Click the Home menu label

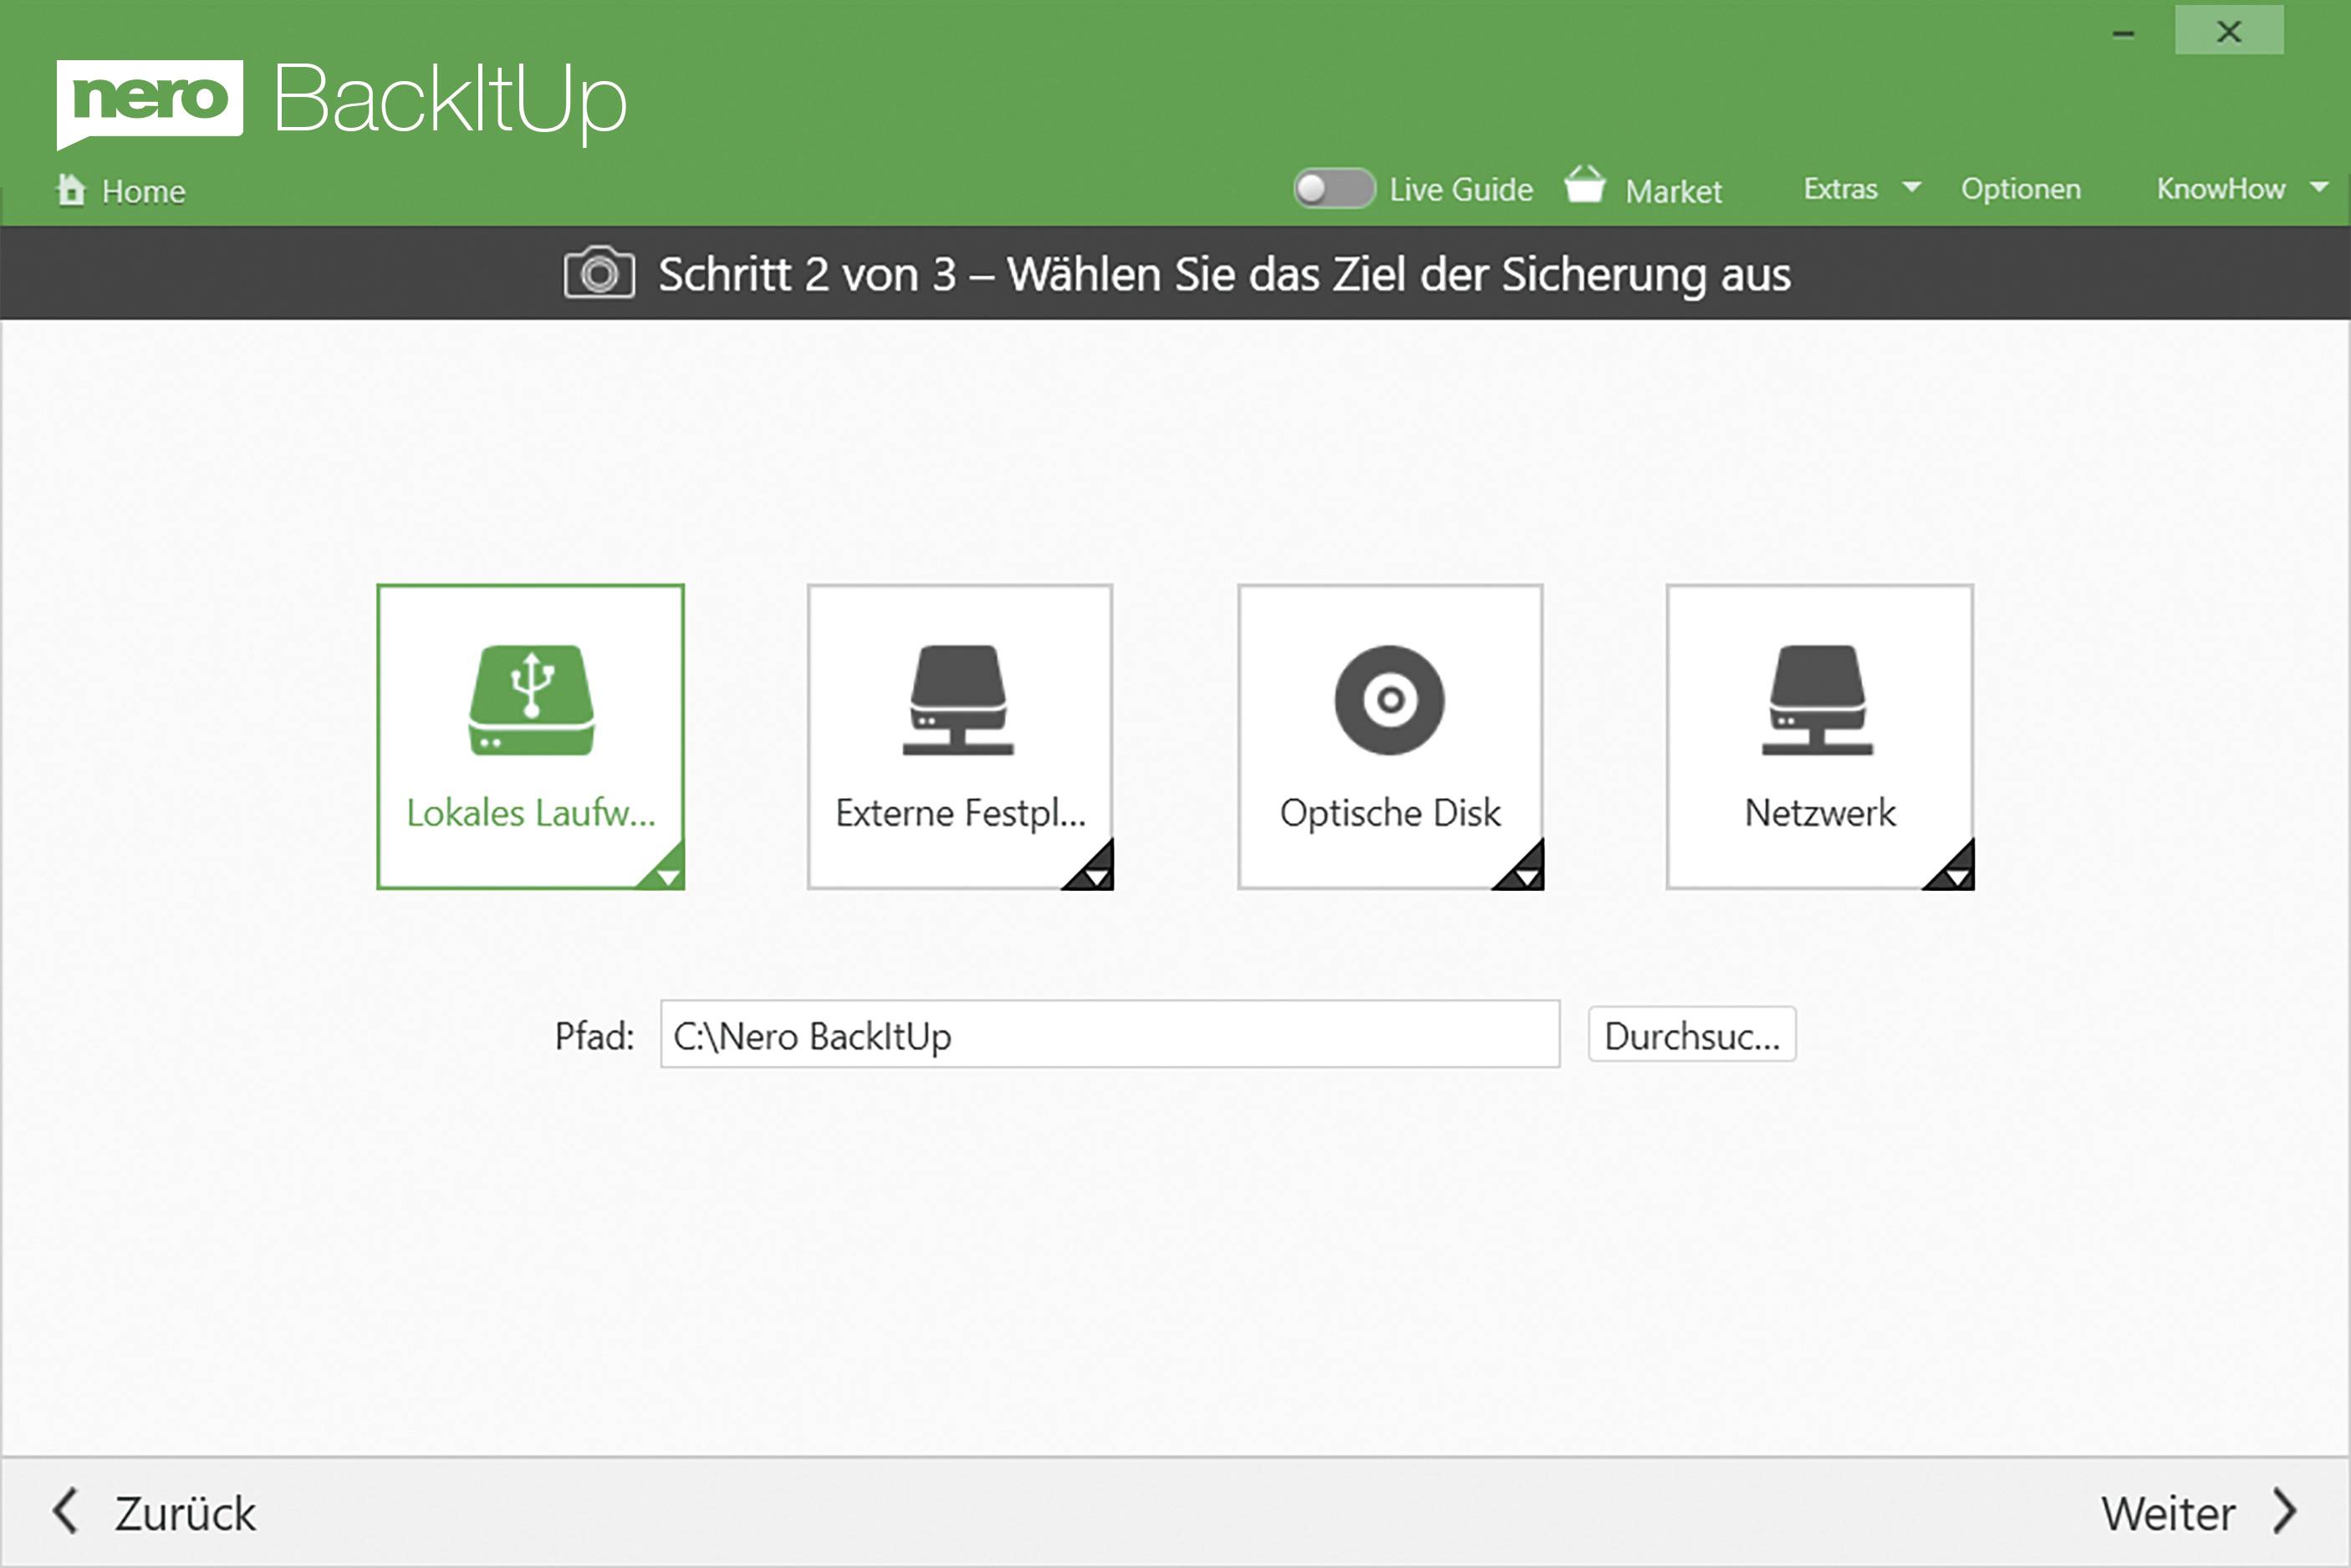[x=143, y=191]
